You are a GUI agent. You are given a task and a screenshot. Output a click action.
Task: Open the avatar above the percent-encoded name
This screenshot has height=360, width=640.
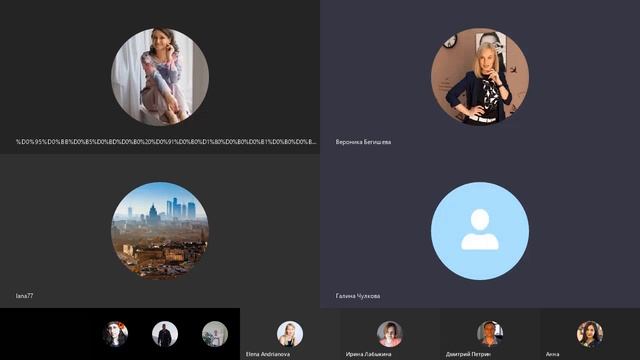tap(160, 77)
